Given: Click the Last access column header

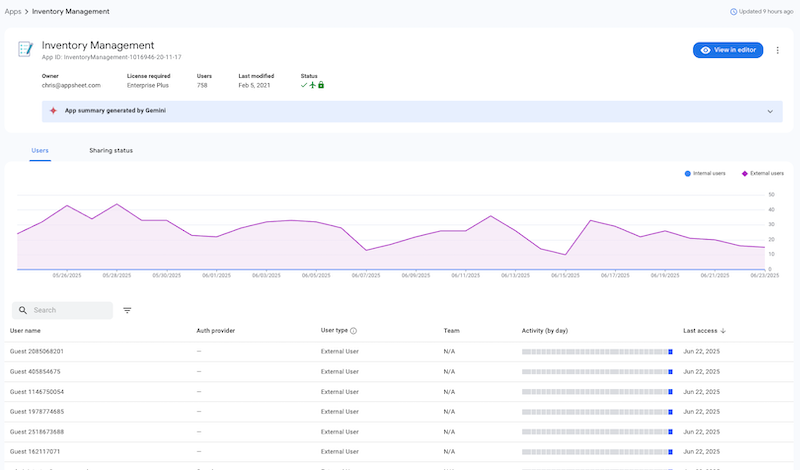Looking at the screenshot, I should pos(700,331).
